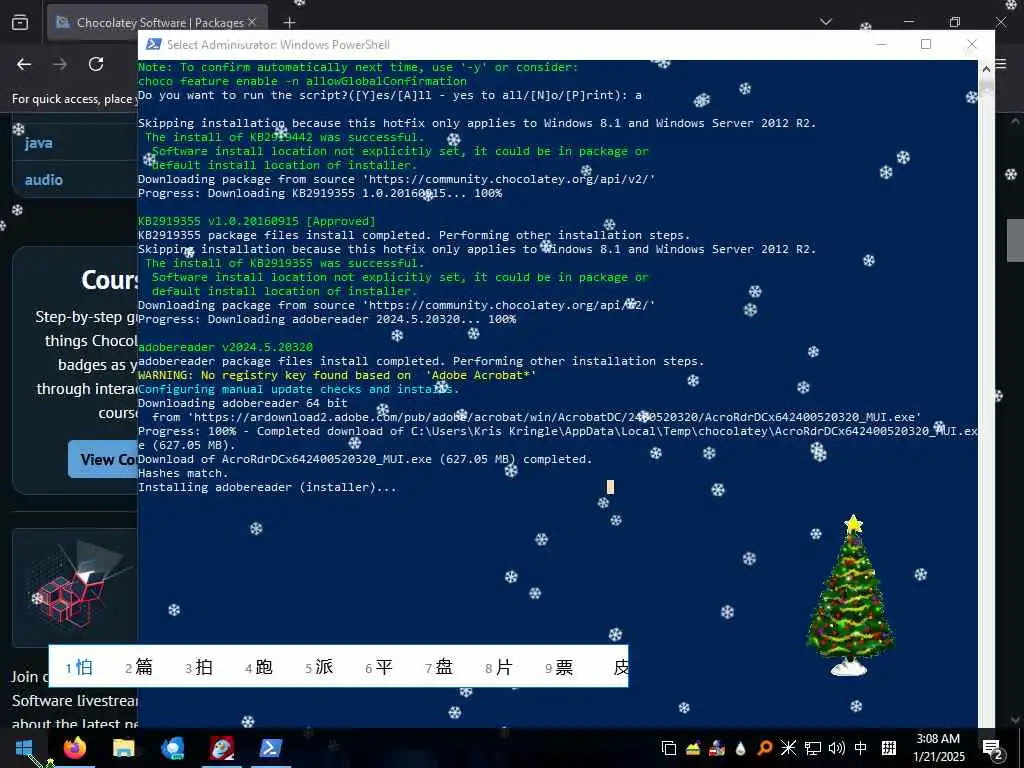The image size is (1024, 768).
Task: Open the browser hamburger menu
Action: point(1001,65)
